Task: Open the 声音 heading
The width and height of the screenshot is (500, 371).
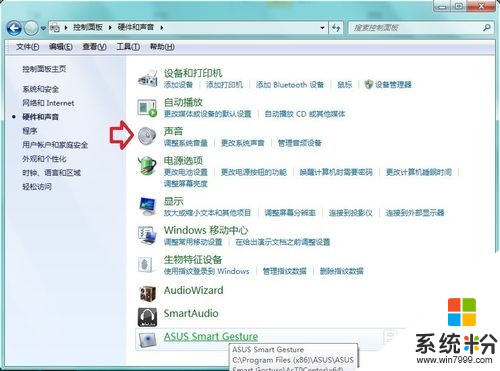Action: point(173,131)
